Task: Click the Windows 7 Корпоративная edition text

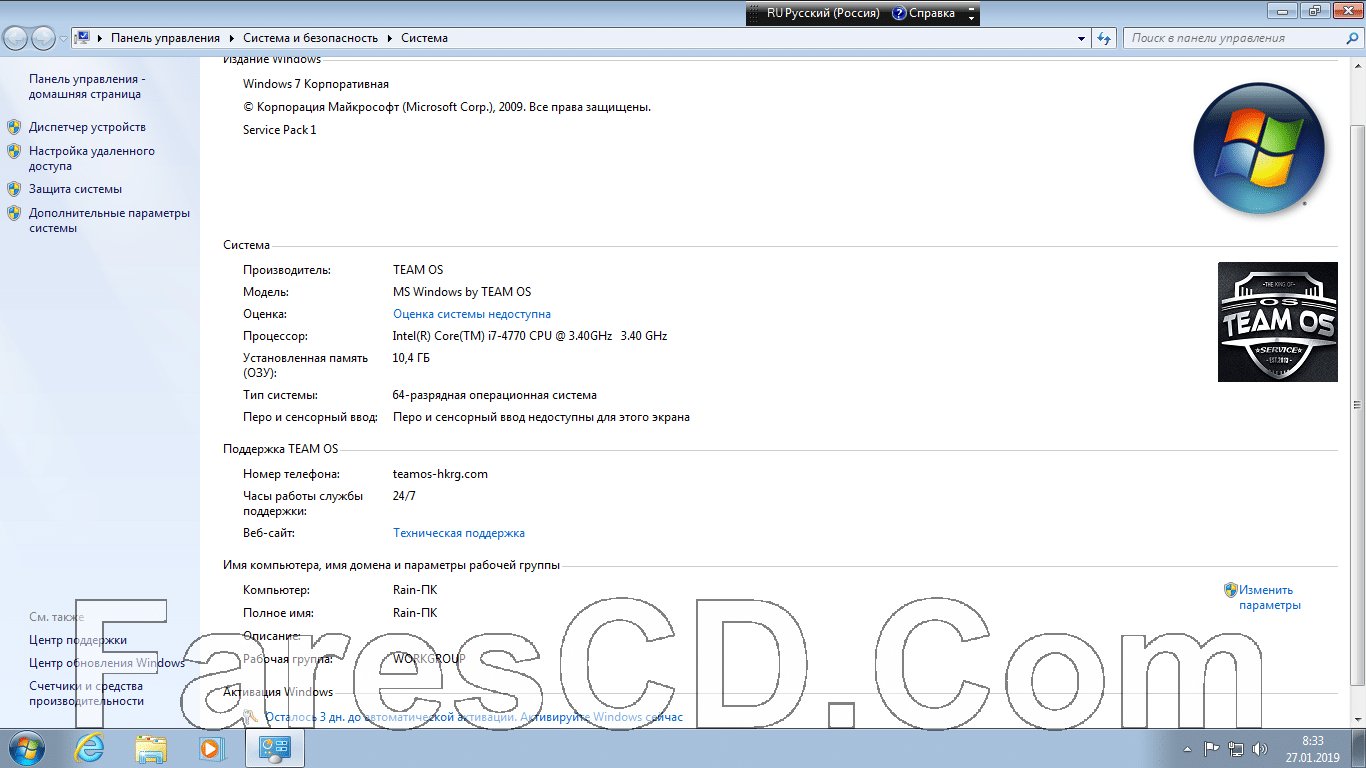Action: (x=316, y=84)
